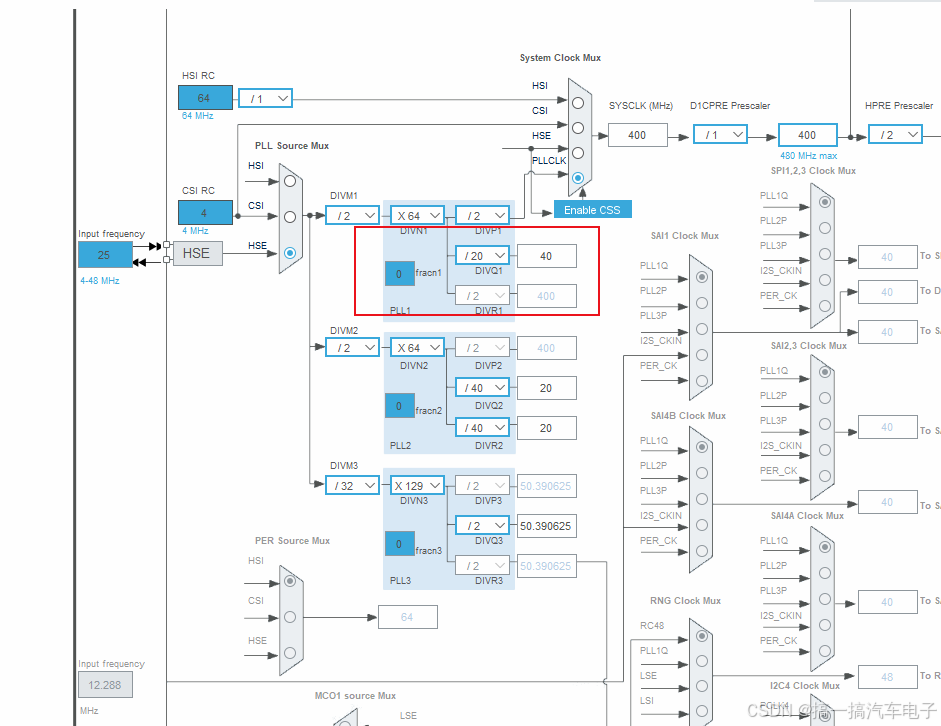
Task: Open DIVR1 /2 dropdown
Action: [482, 295]
